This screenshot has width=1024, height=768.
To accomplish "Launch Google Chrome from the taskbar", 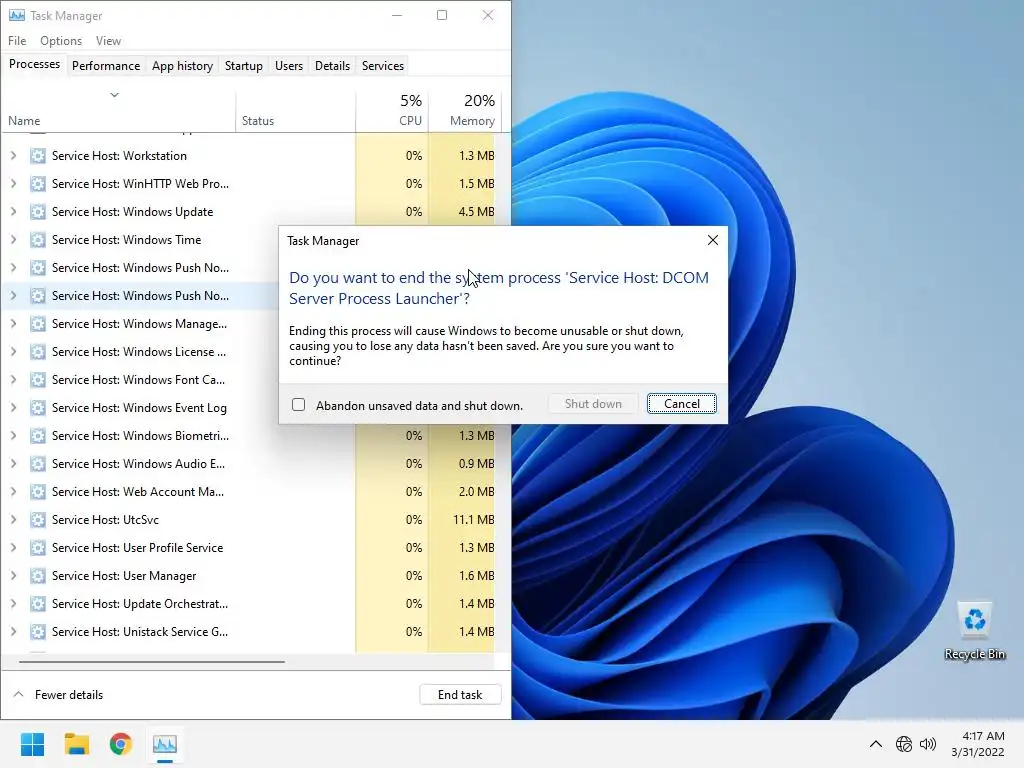I will (x=120, y=744).
